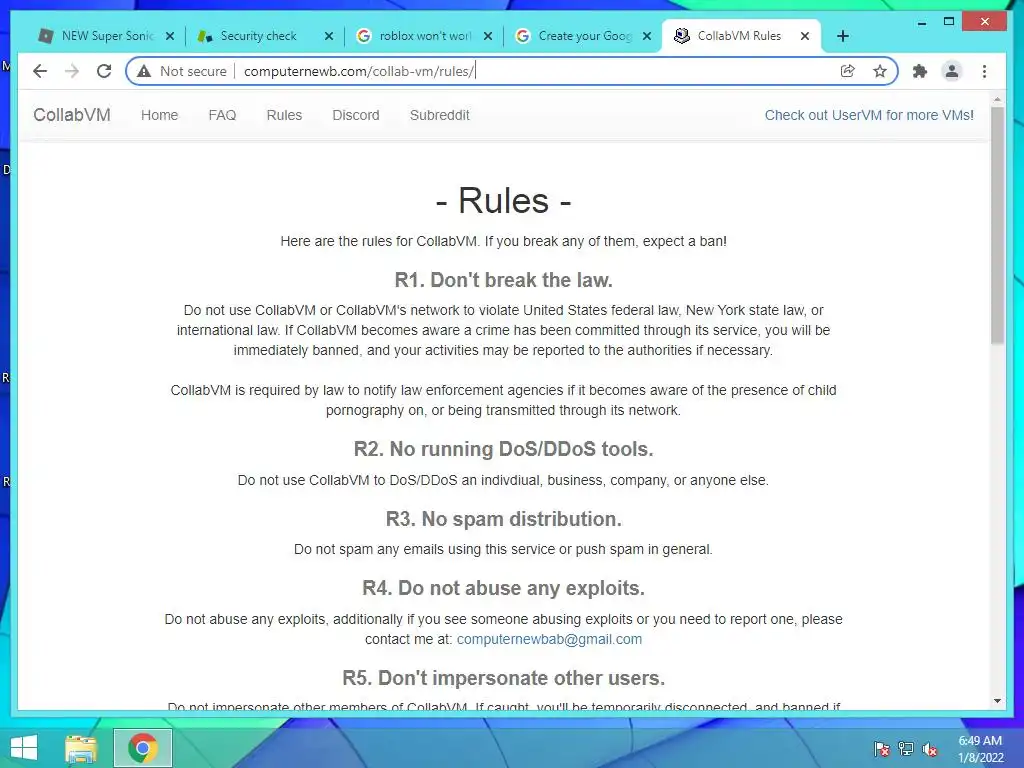Close the roblox won't work tab
The width and height of the screenshot is (1024, 768).
pyautogui.click(x=488, y=36)
